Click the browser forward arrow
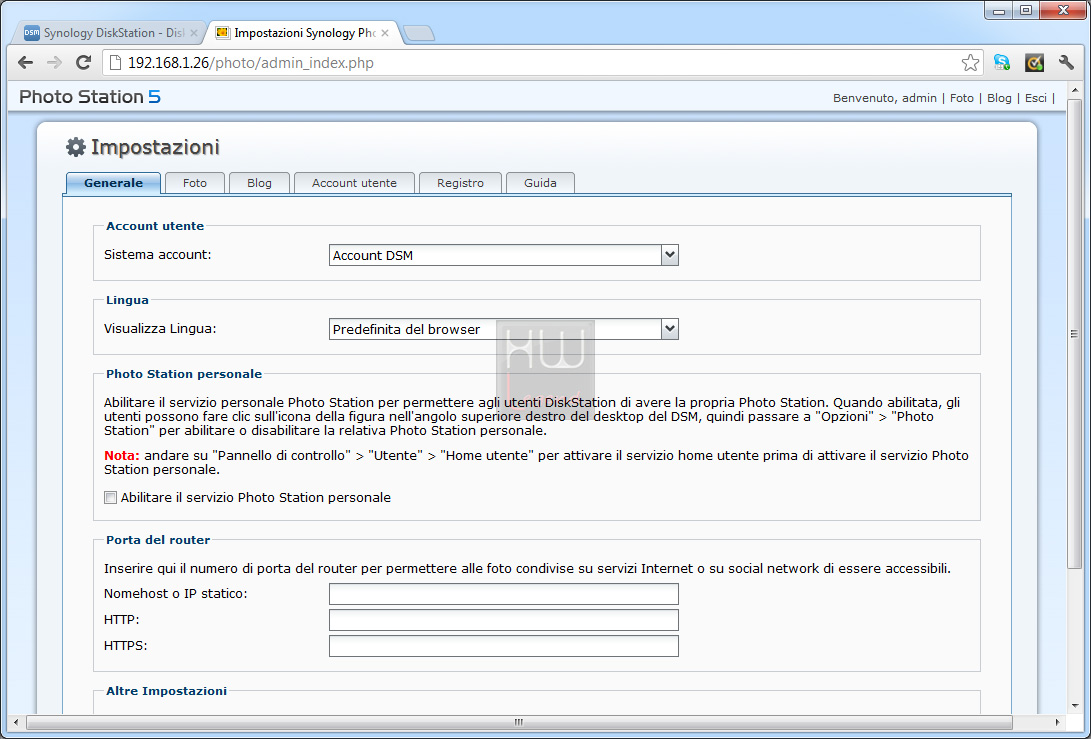The image size is (1091, 739). tap(54, 63)
